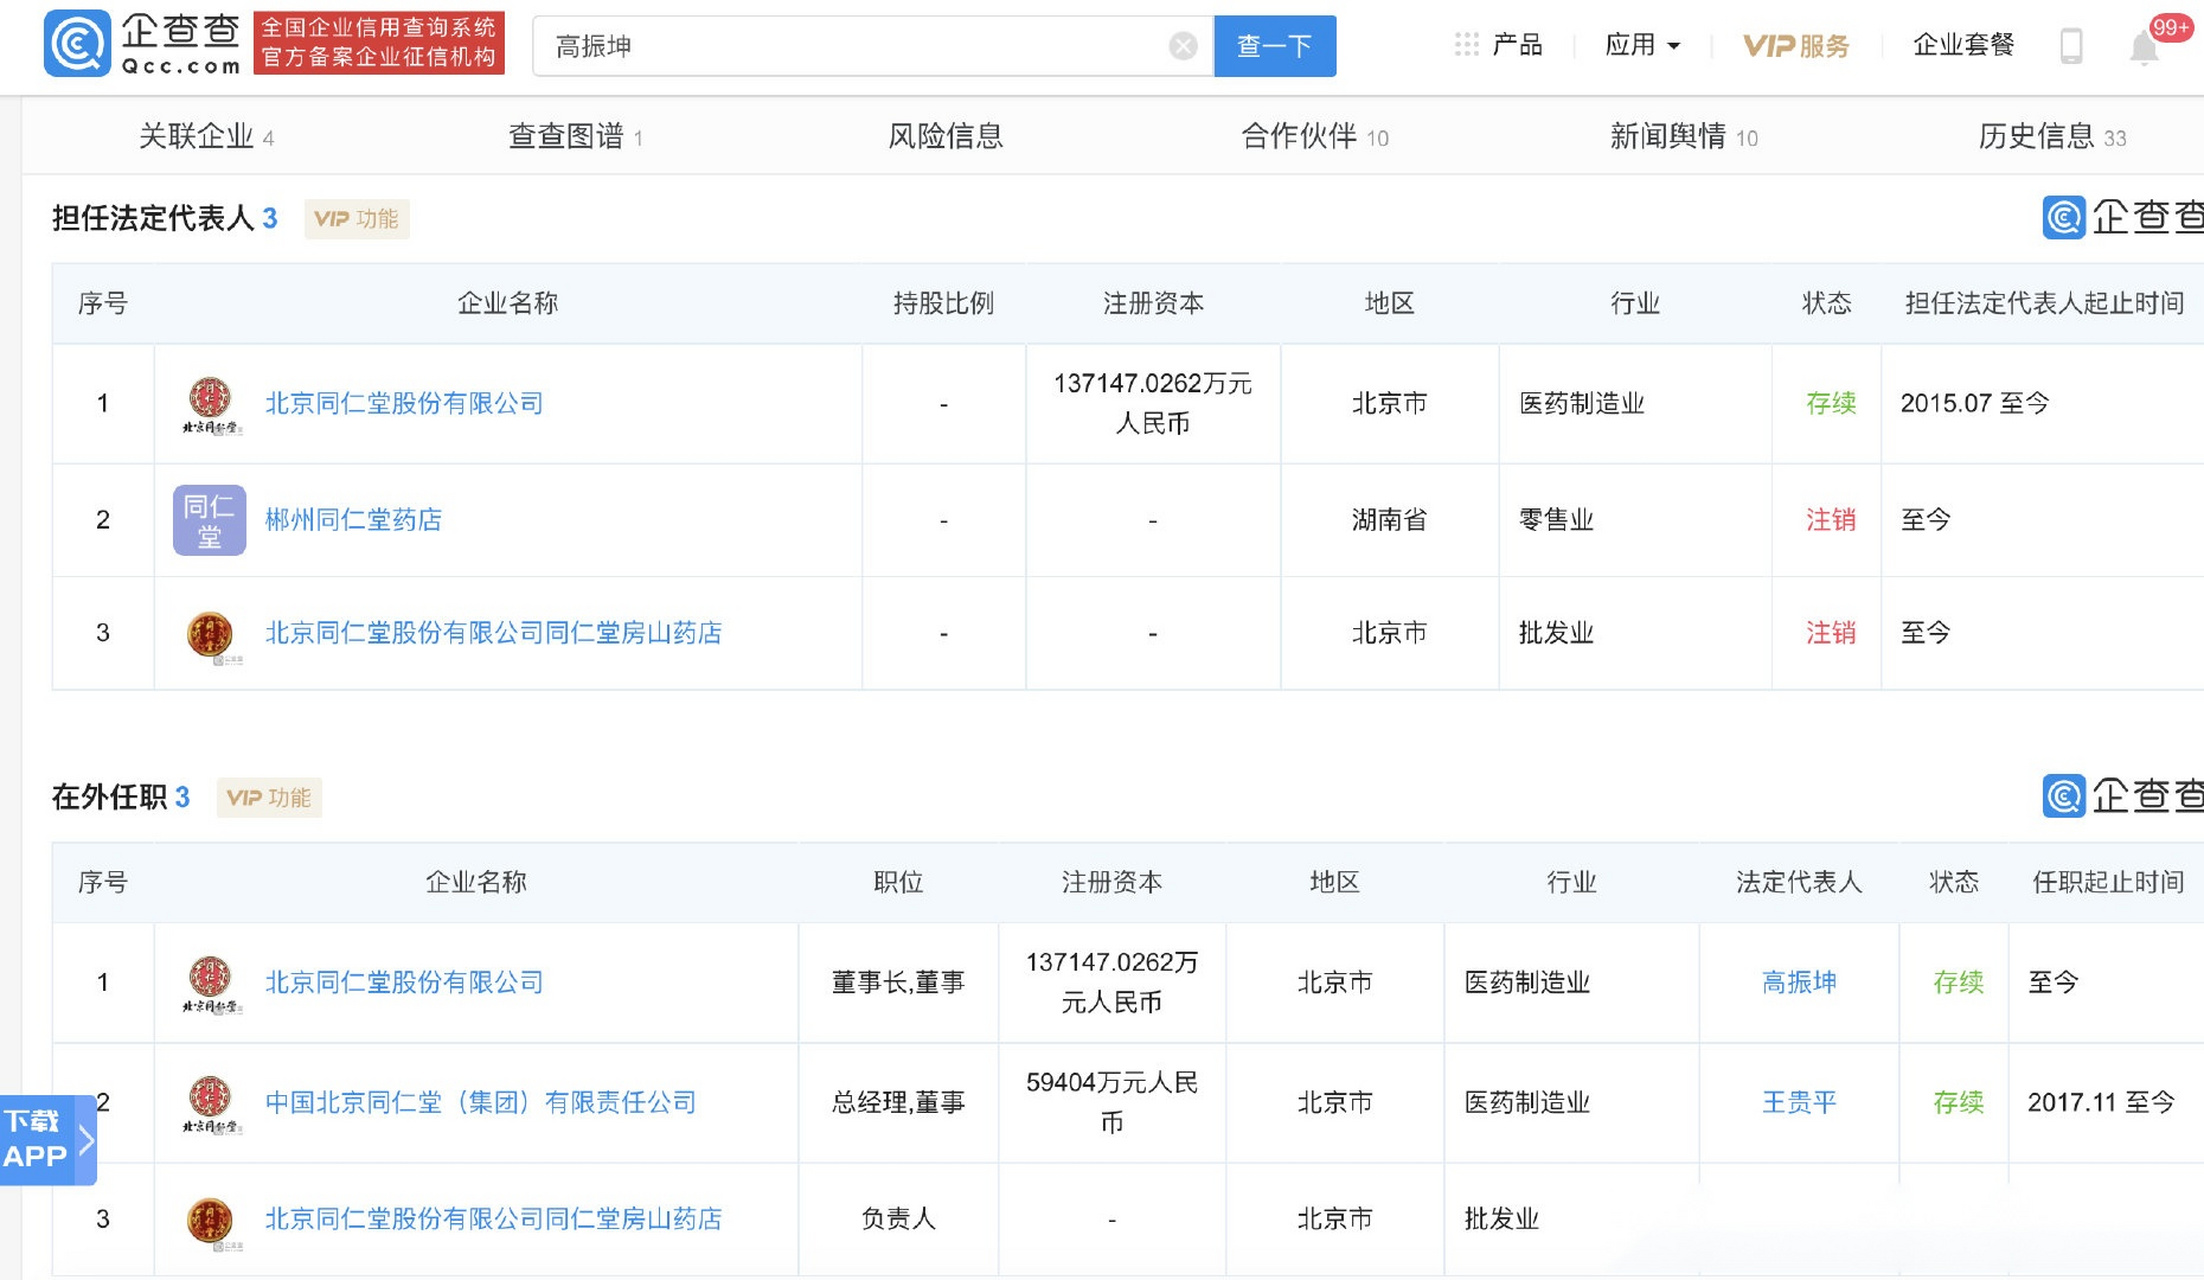Switch to 合作伙伴 tab

pos(1314,136)
